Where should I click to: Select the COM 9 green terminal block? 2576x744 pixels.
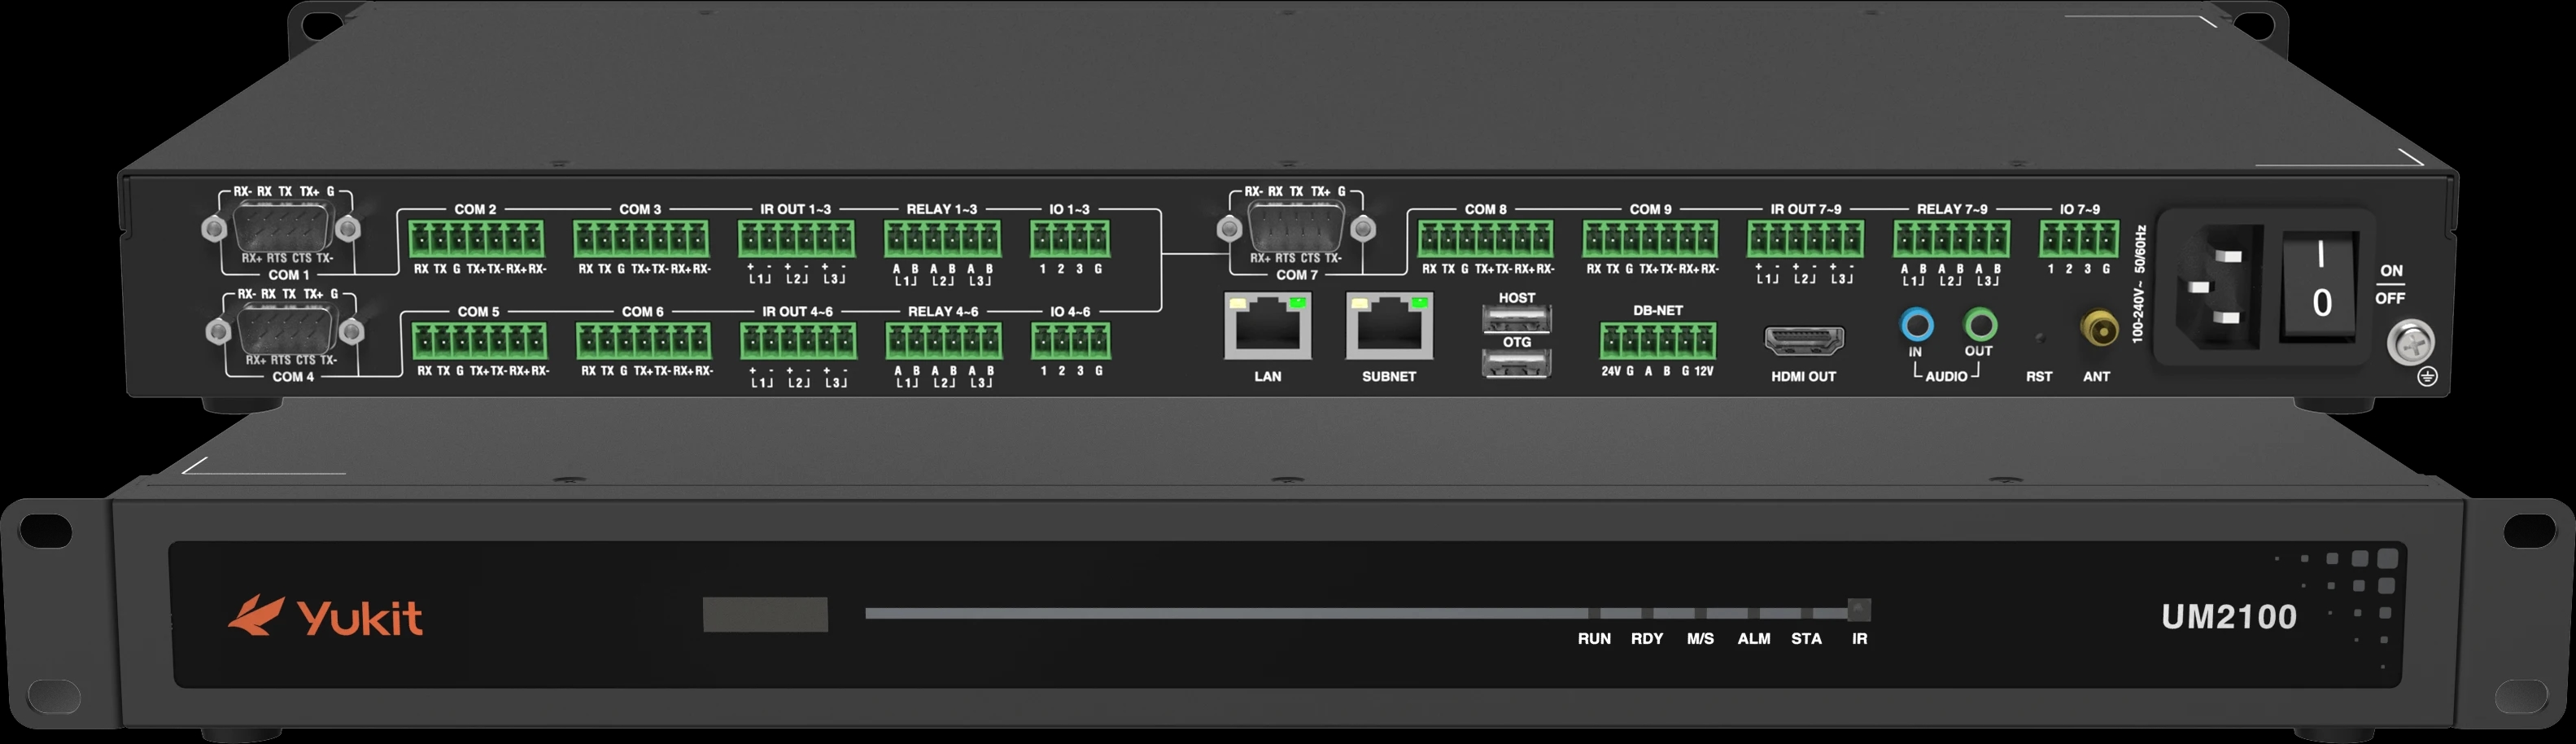pyautogui.click(x=1650, y=240)
